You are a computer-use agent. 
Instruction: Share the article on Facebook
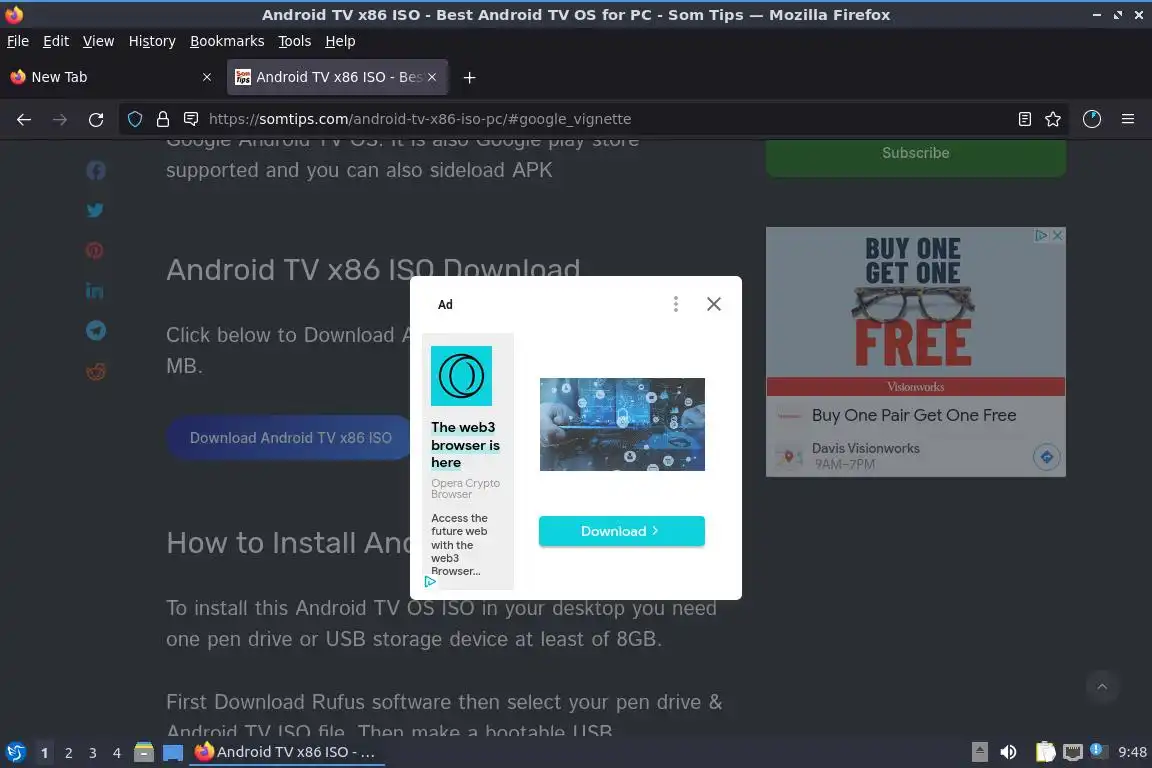pos(96,171)
